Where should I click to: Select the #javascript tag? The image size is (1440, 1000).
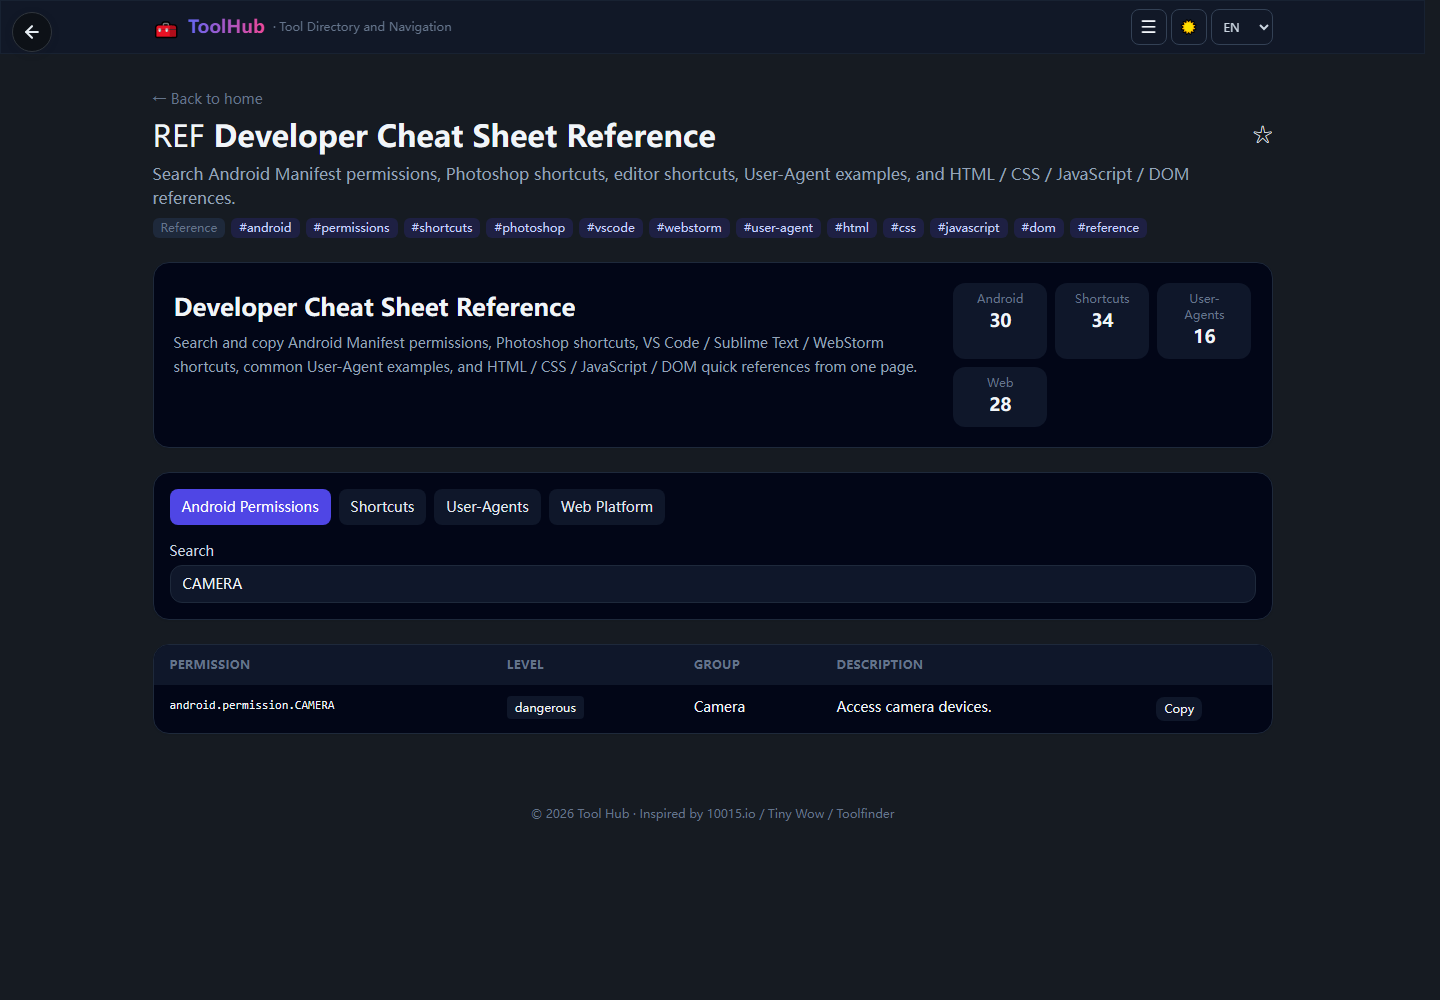click(x=969, y=228)
